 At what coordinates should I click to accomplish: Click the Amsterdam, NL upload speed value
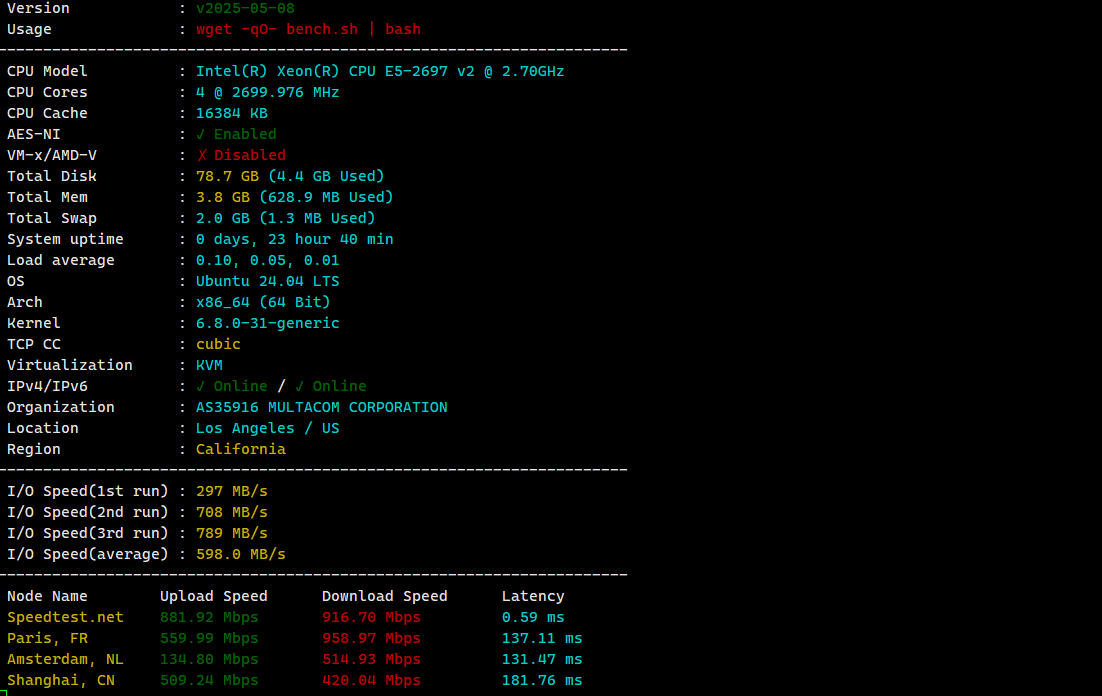(209, 659)
